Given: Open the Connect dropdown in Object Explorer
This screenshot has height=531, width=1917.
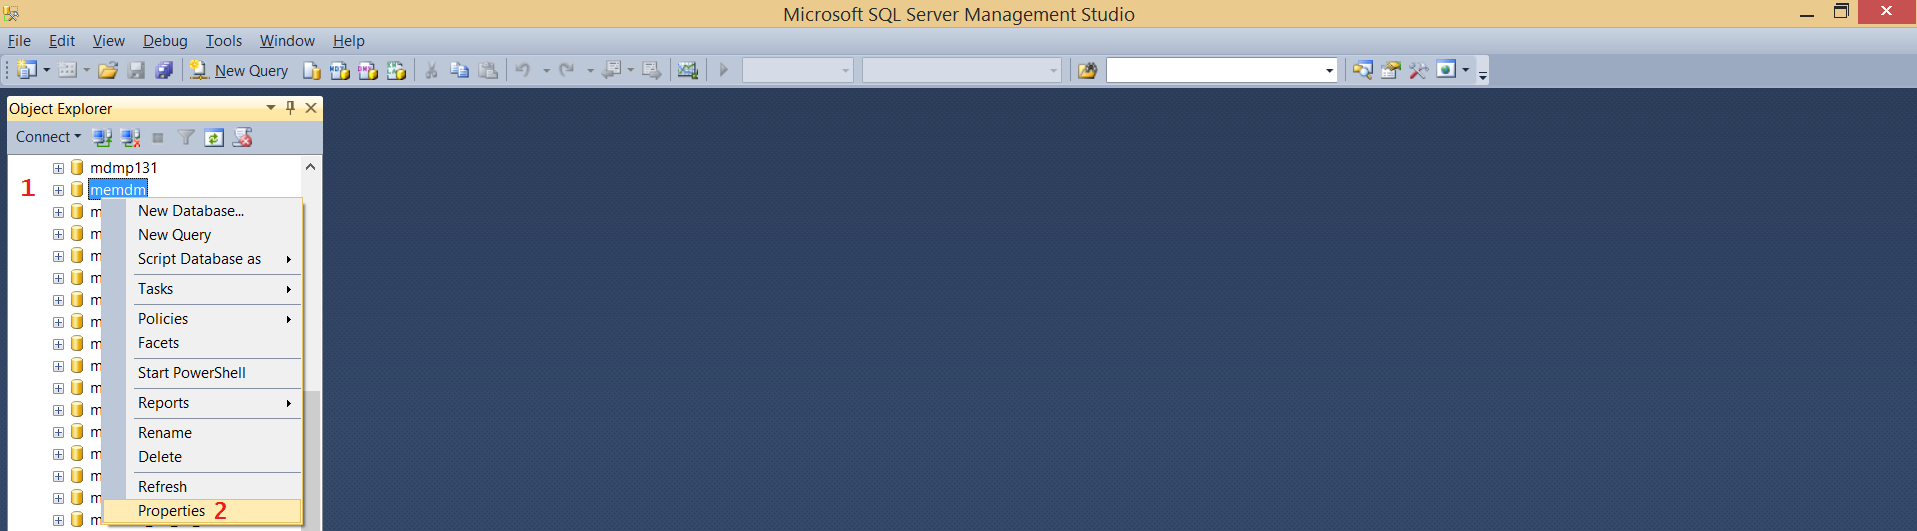Looking at the screenshot, I should pyautogui.click(x=48, y=137).
